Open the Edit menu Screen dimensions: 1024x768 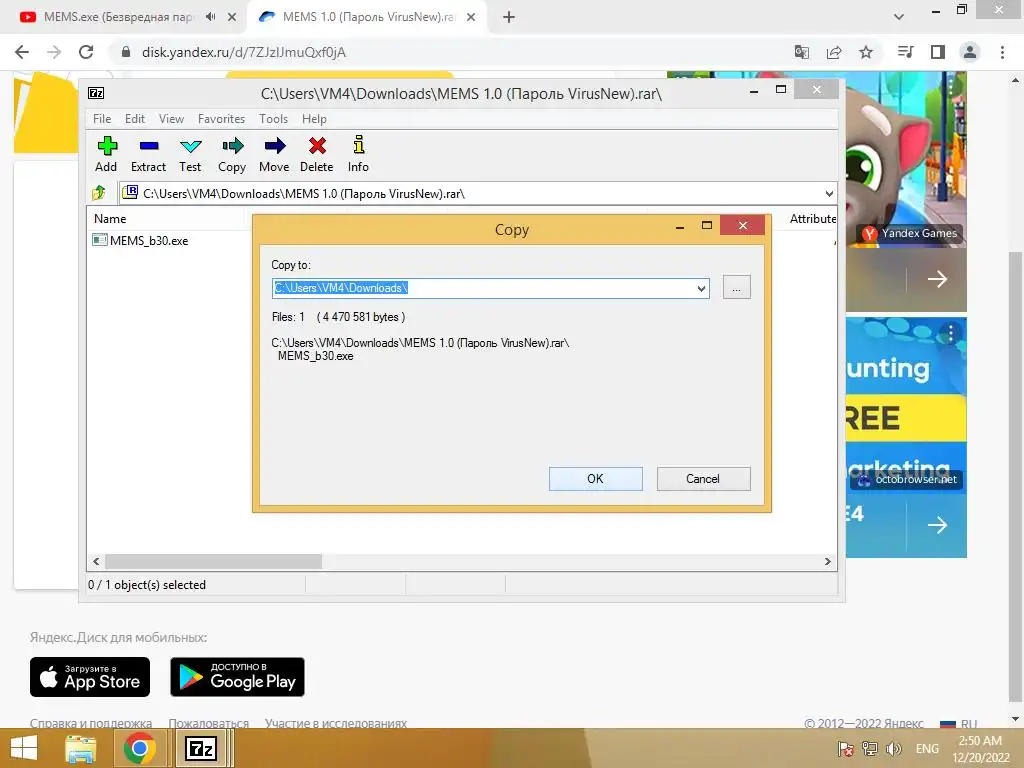135,119
